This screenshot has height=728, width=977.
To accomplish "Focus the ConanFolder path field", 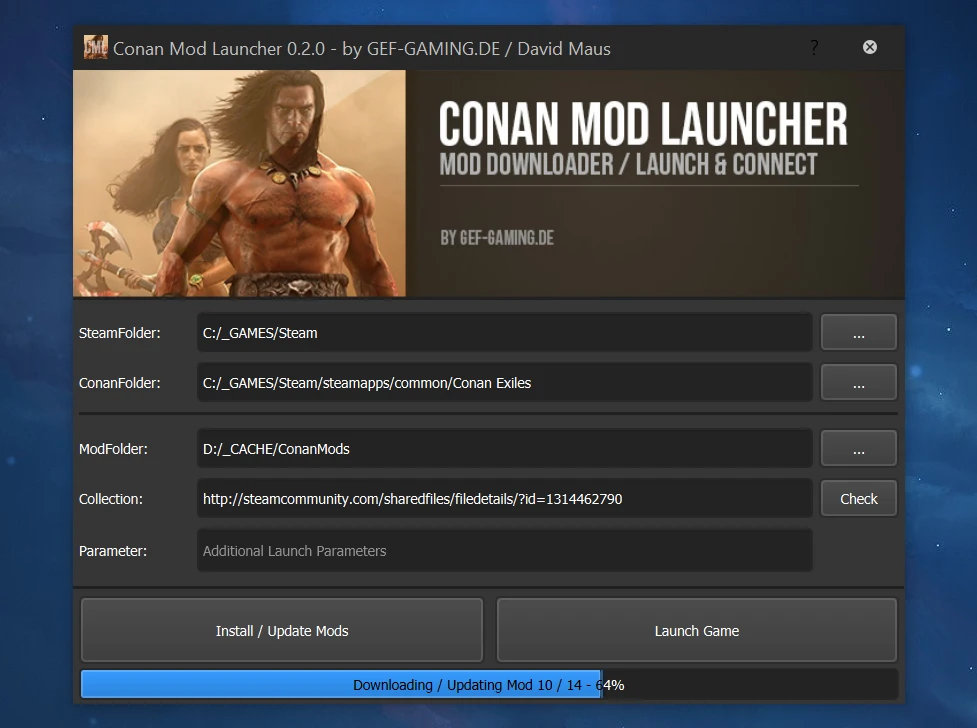I will pyautogui.click(x=505, y=382).
